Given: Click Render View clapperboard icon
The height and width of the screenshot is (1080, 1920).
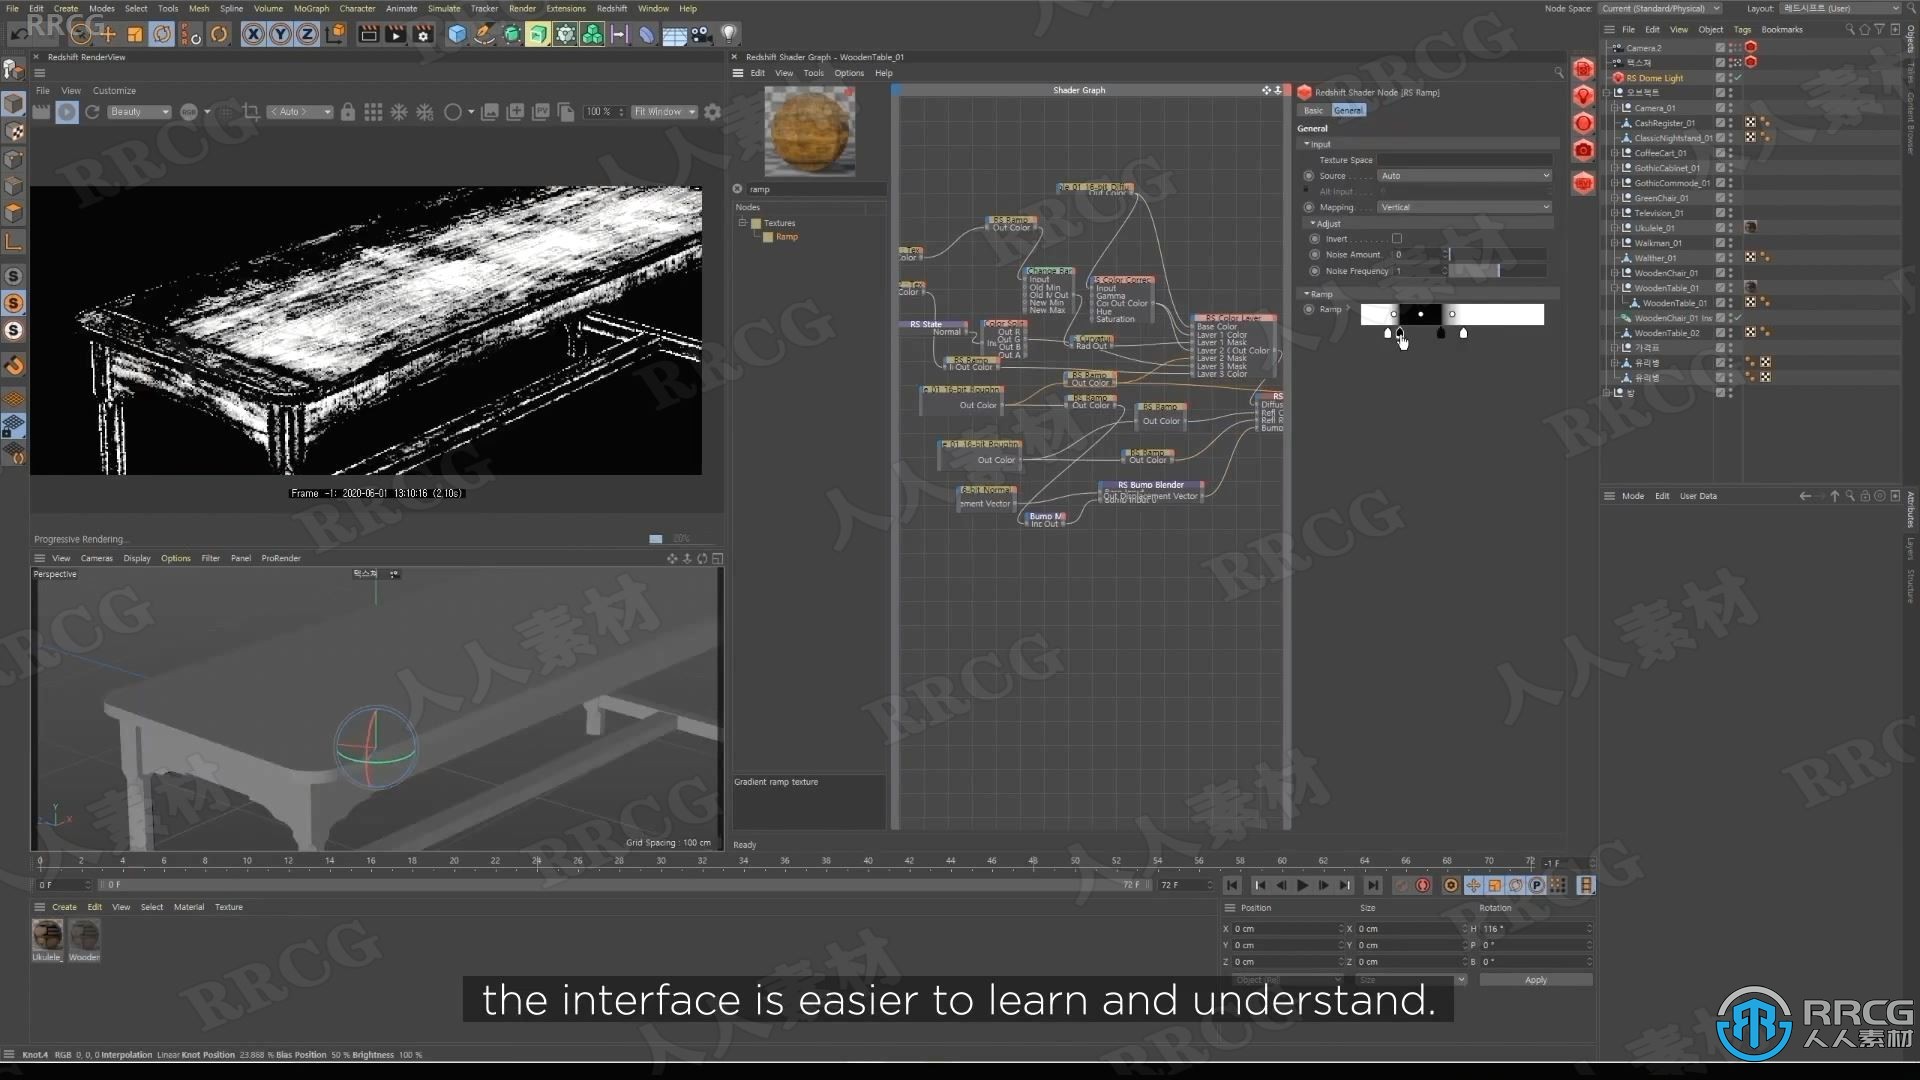Looking at the screenshot, I should click(368, 35).
